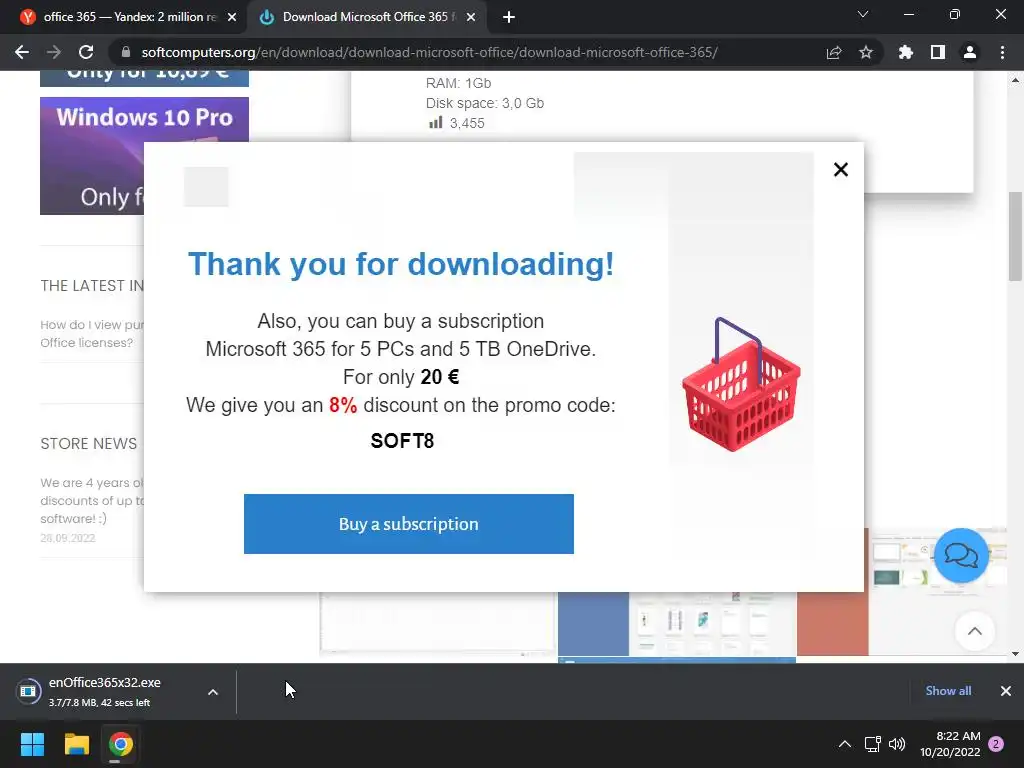
Task: Click the network icon in system tray
Action: (x=872, y=744)
